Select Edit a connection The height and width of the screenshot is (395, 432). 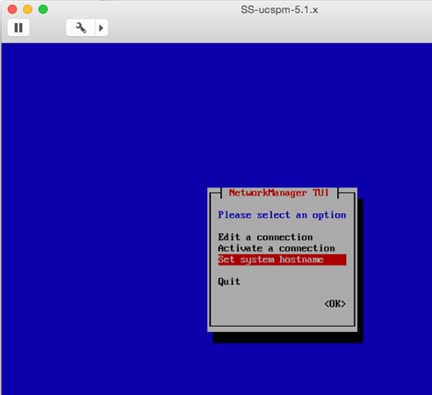pos(265,237)
